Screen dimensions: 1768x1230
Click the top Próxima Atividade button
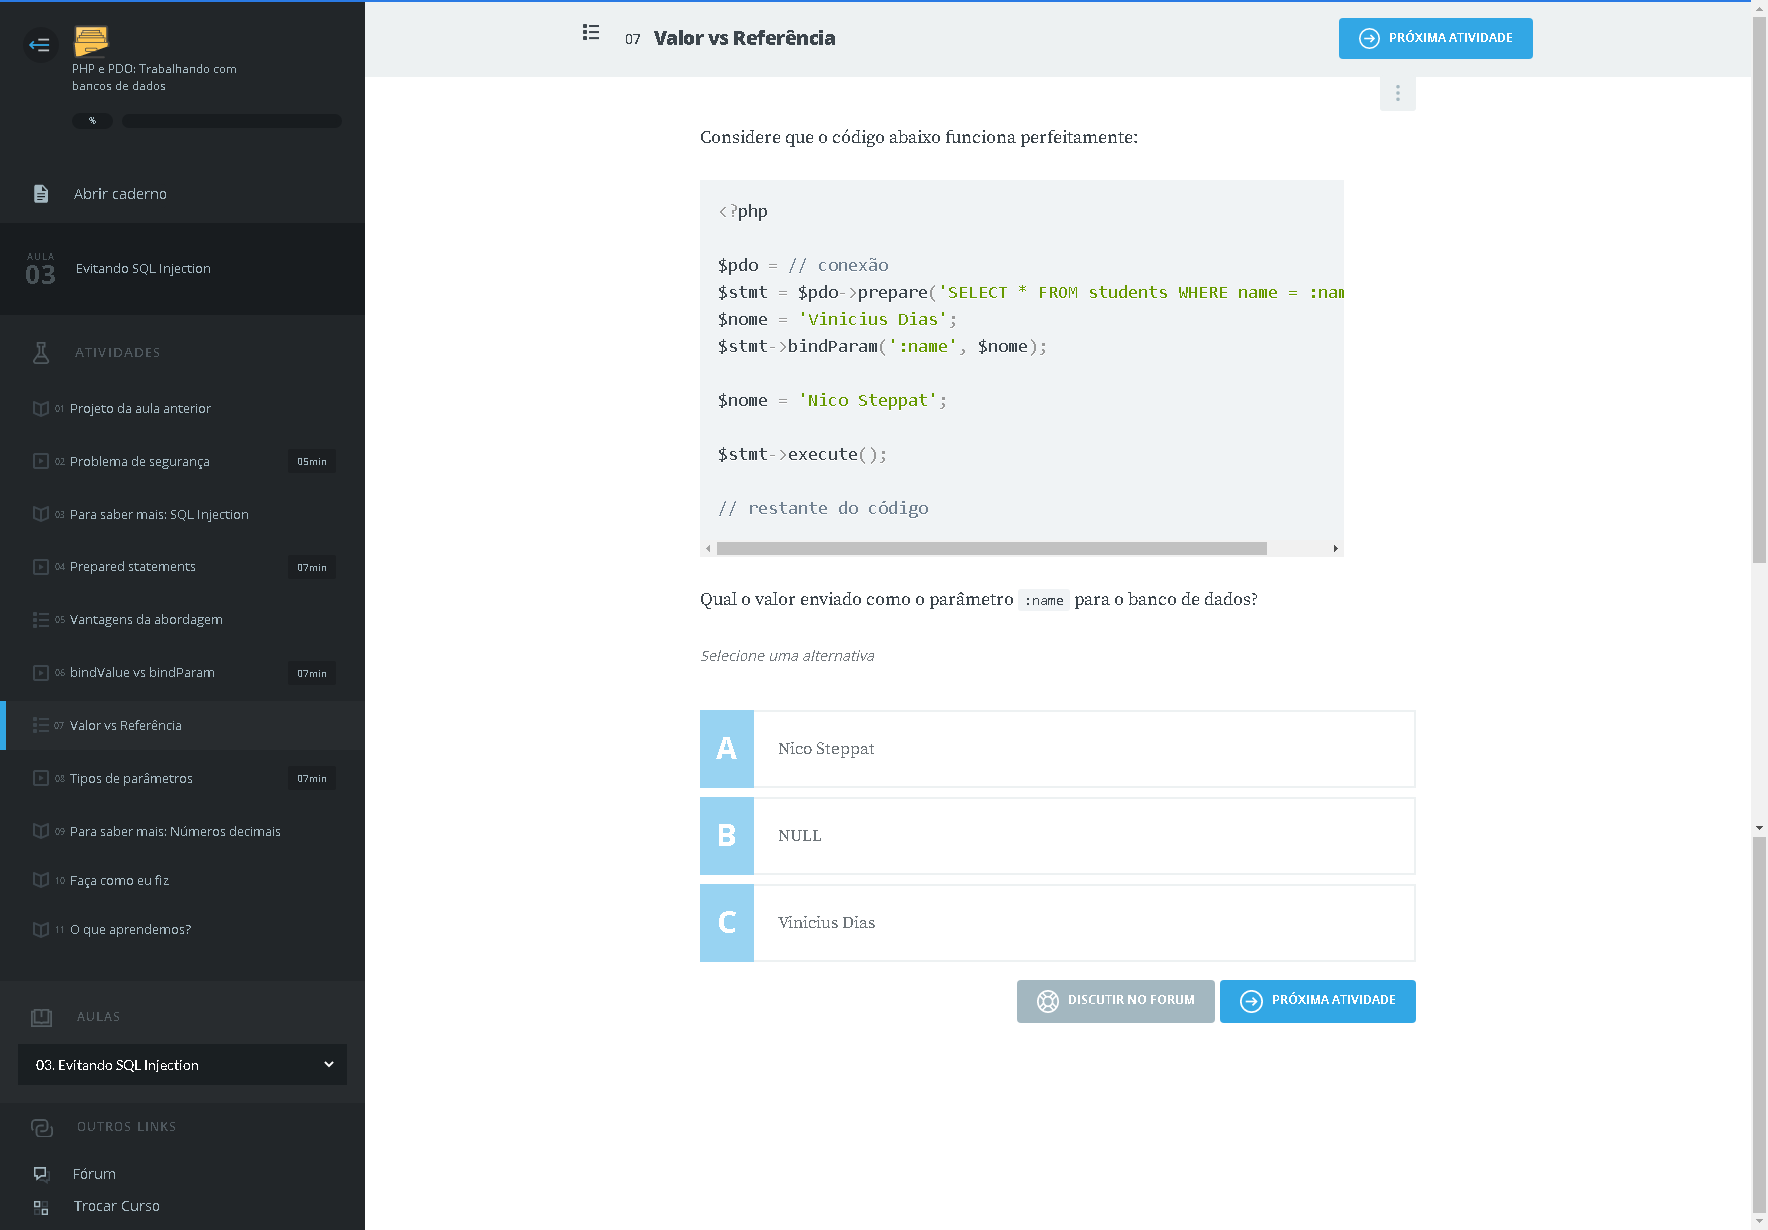pyautogui.click(x=1435, y=38)
